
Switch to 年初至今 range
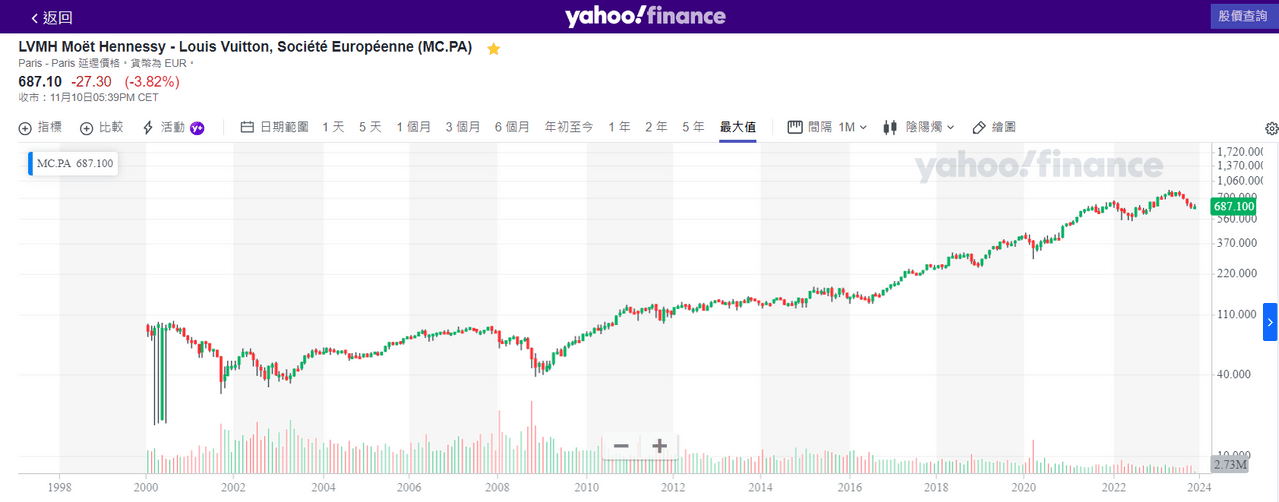(x=568, y=128)
